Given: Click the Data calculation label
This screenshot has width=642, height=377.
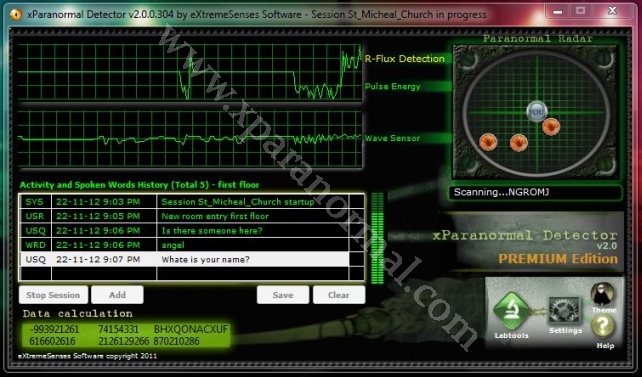Looking at the screenshot, I should (78, 314).
